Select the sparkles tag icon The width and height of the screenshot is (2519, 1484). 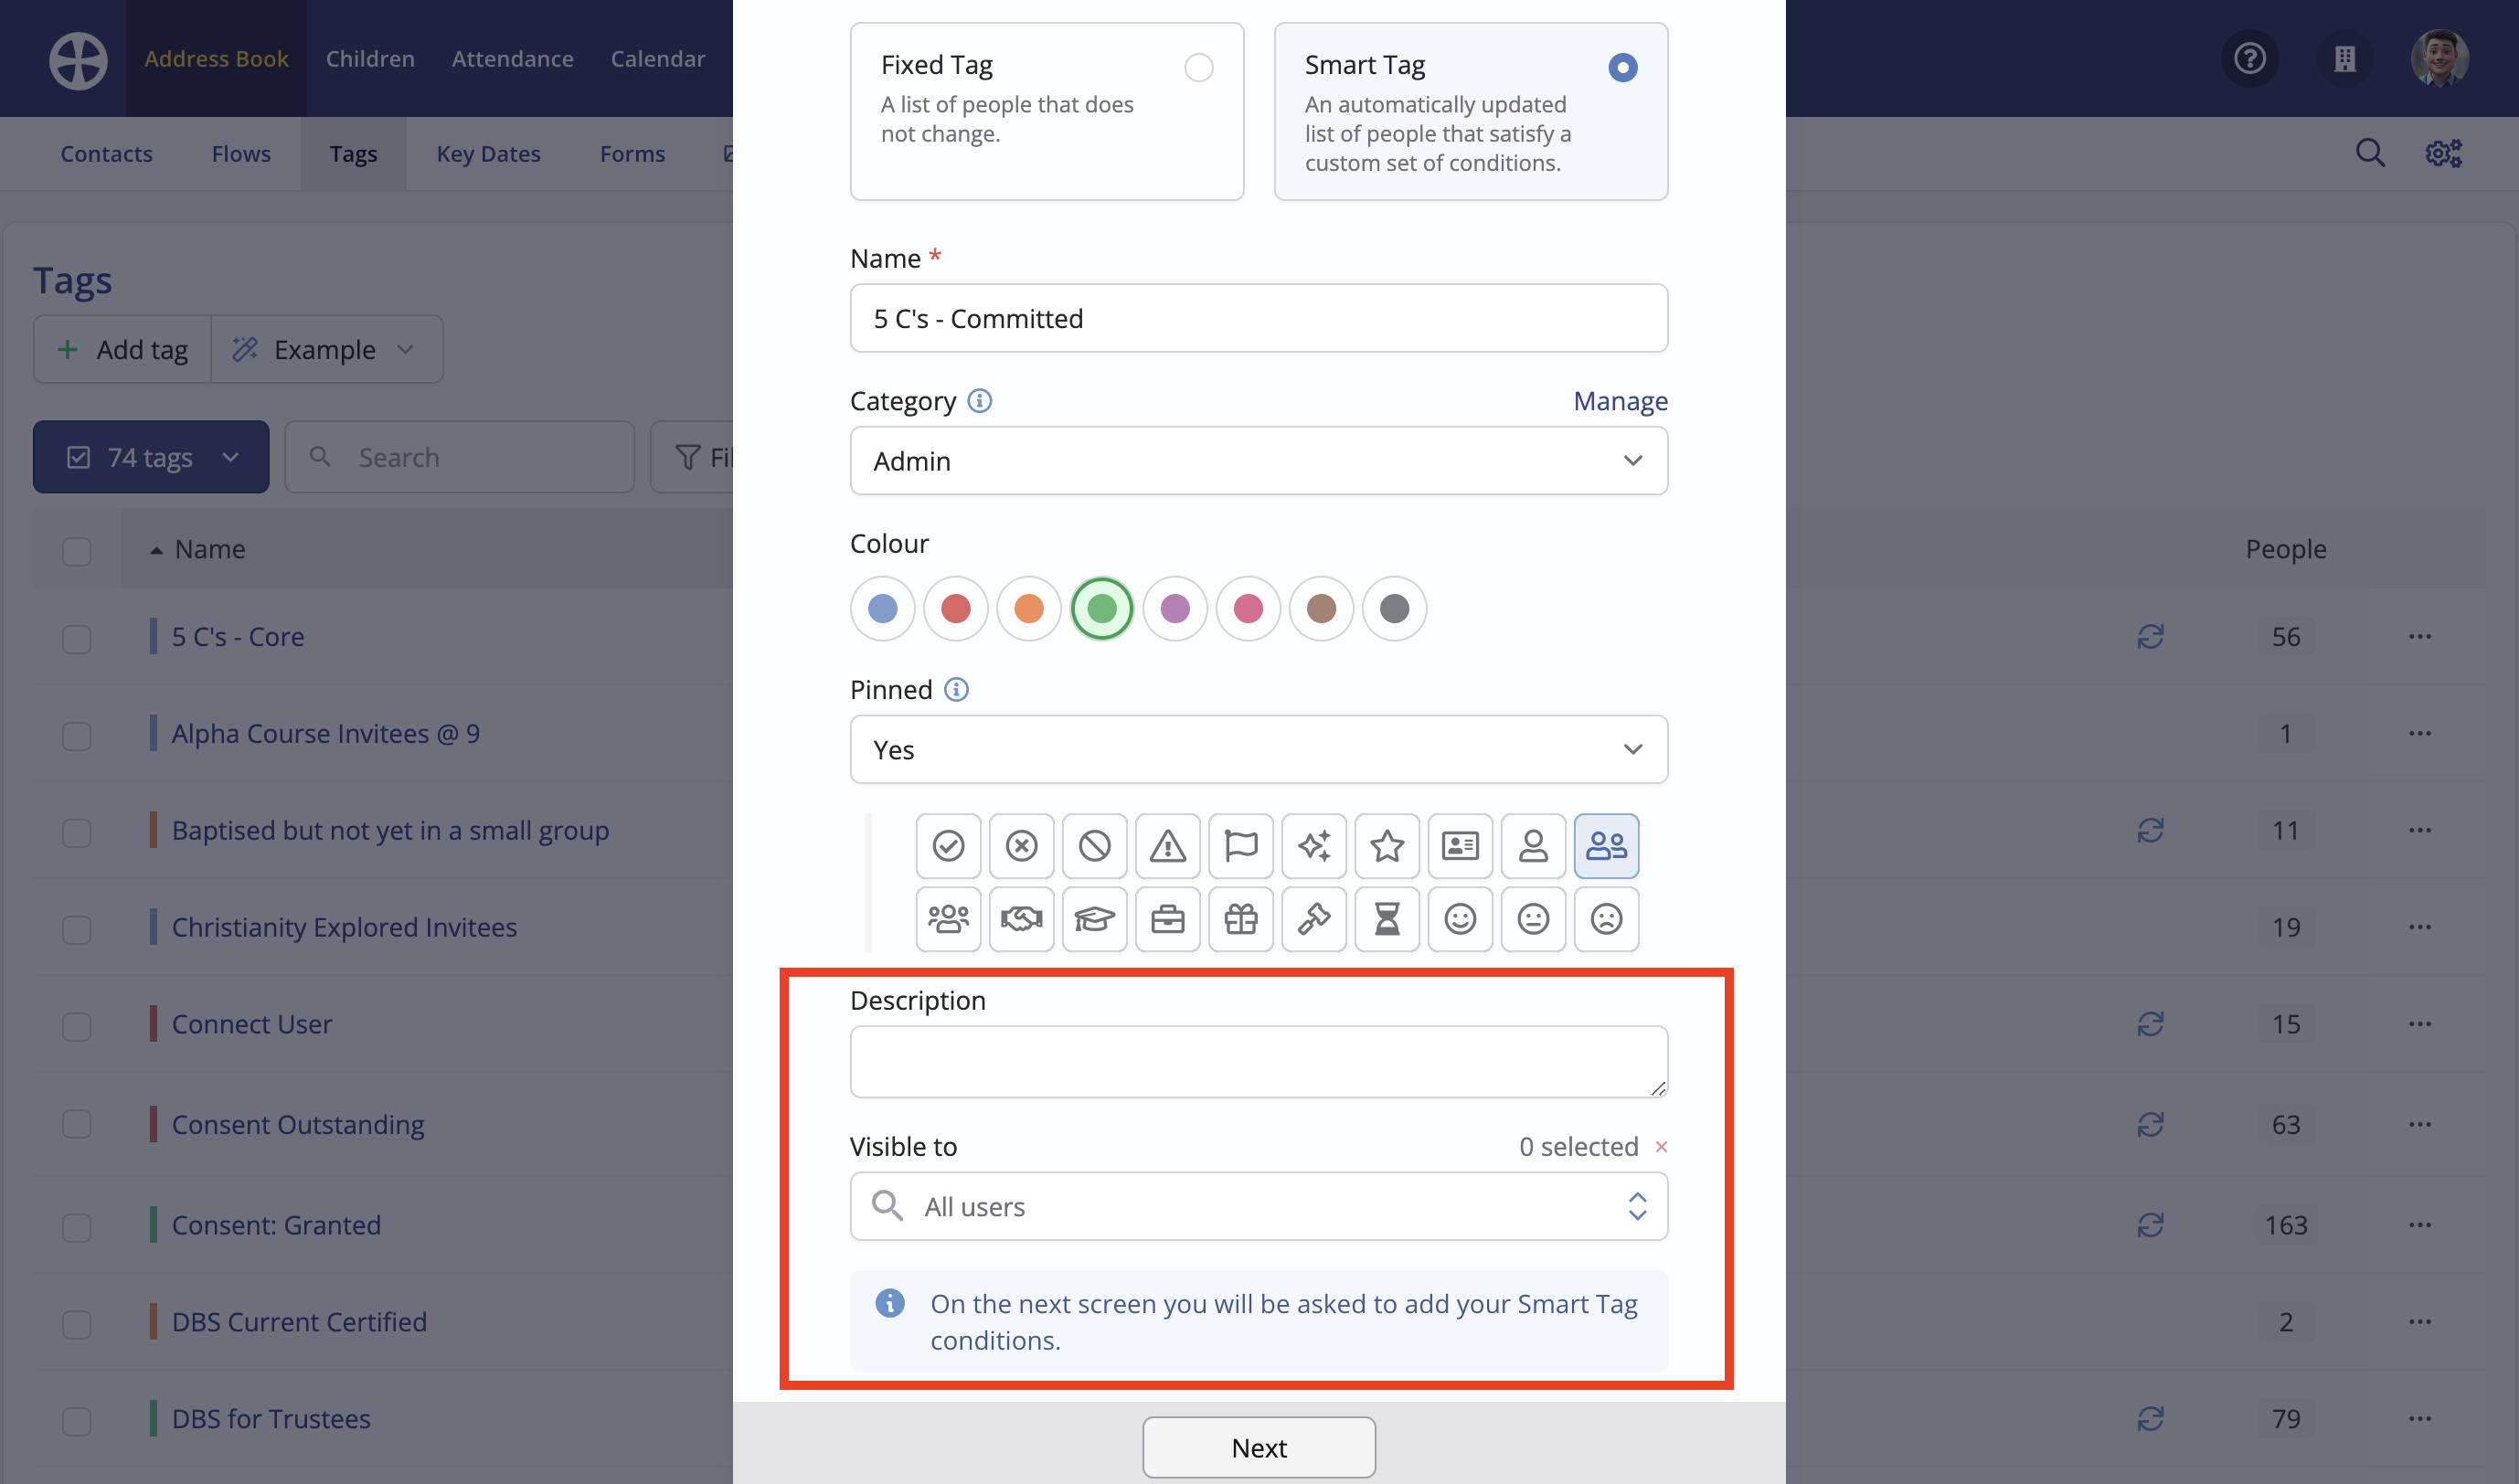[1314, 846]
